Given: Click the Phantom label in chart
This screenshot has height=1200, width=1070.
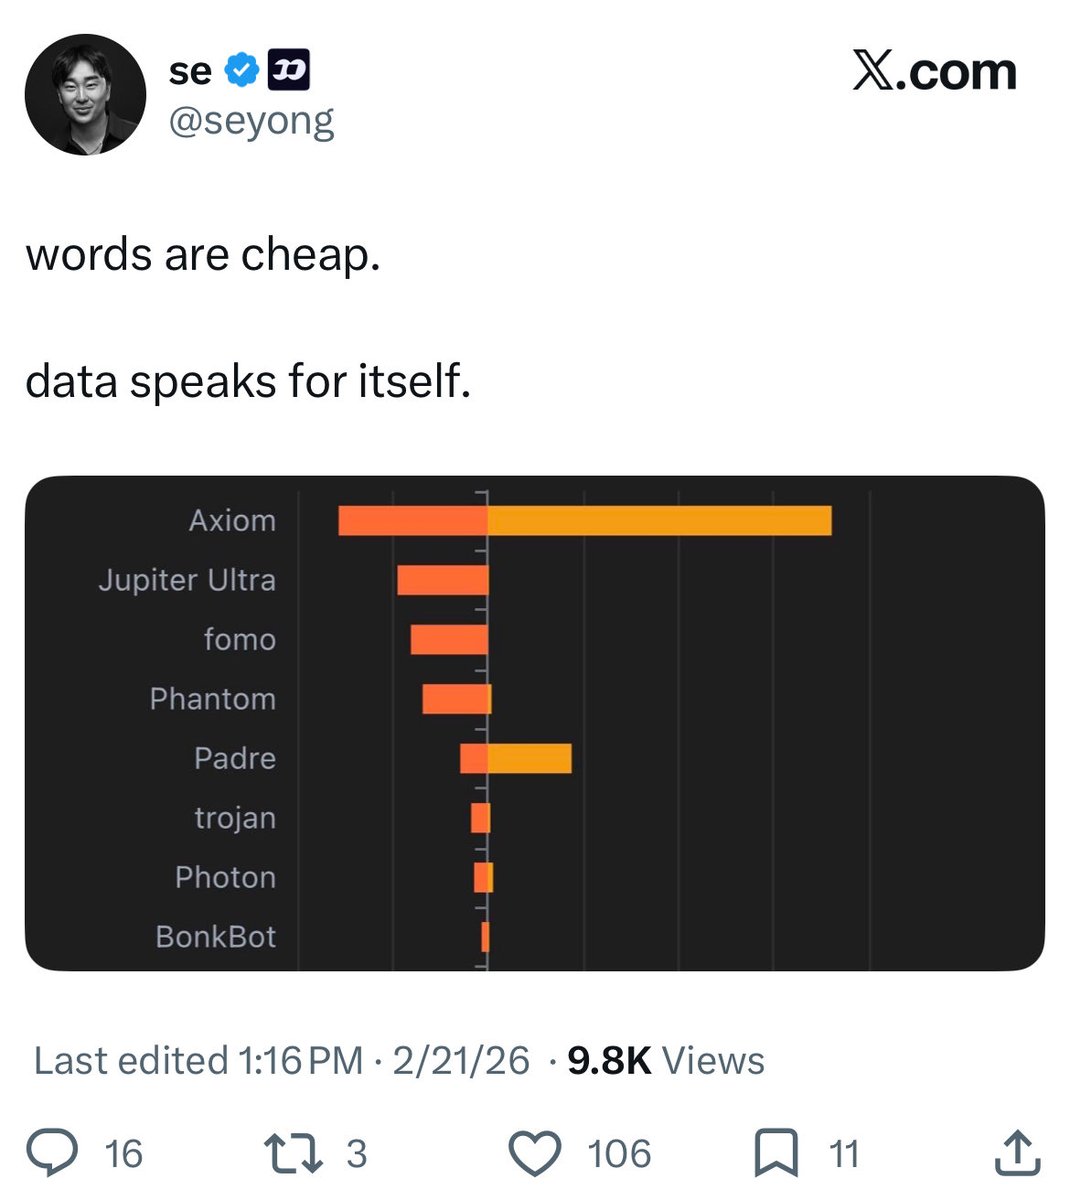Looking at the screenshot, I should [x=213, y=698].
